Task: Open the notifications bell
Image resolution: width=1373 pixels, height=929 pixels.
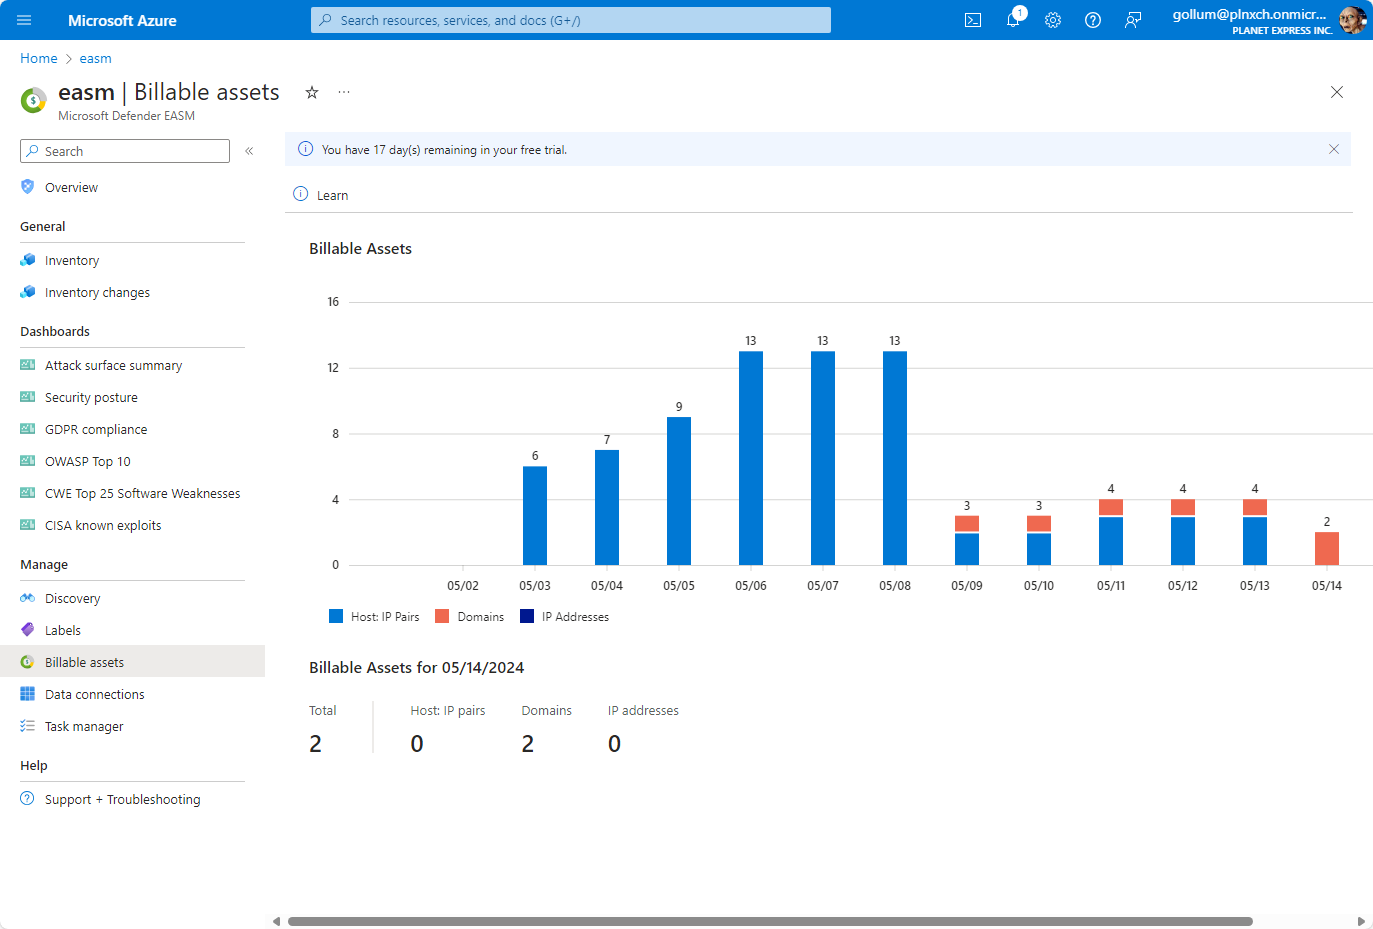Action: (x=1013, y=20)
